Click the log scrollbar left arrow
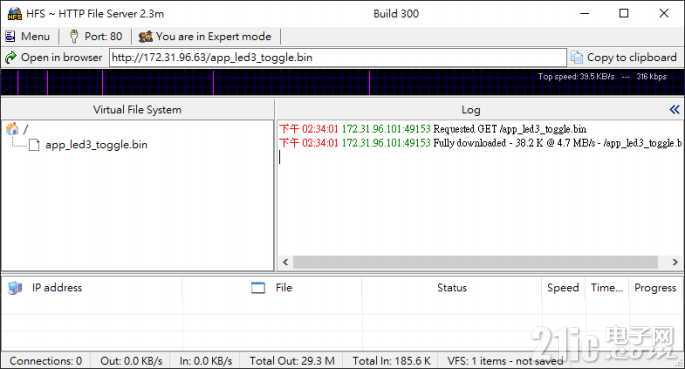 point(285,262)
